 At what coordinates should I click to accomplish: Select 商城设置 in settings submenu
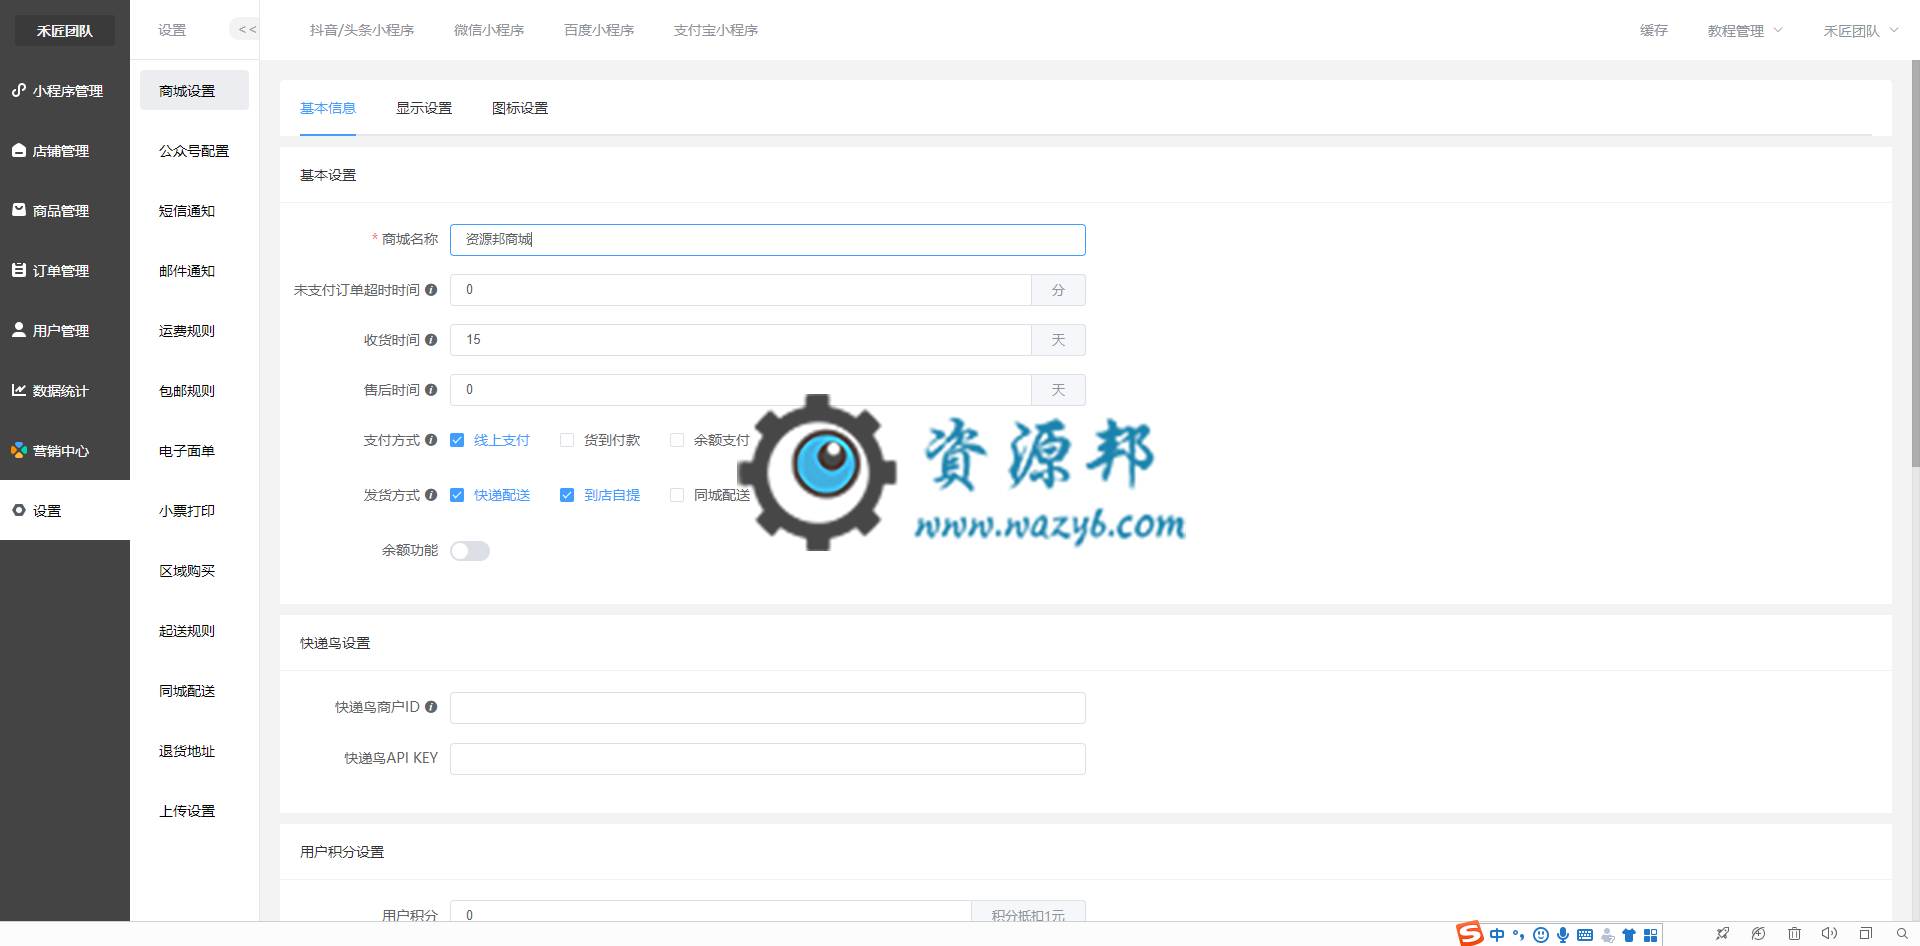point(194,91)
